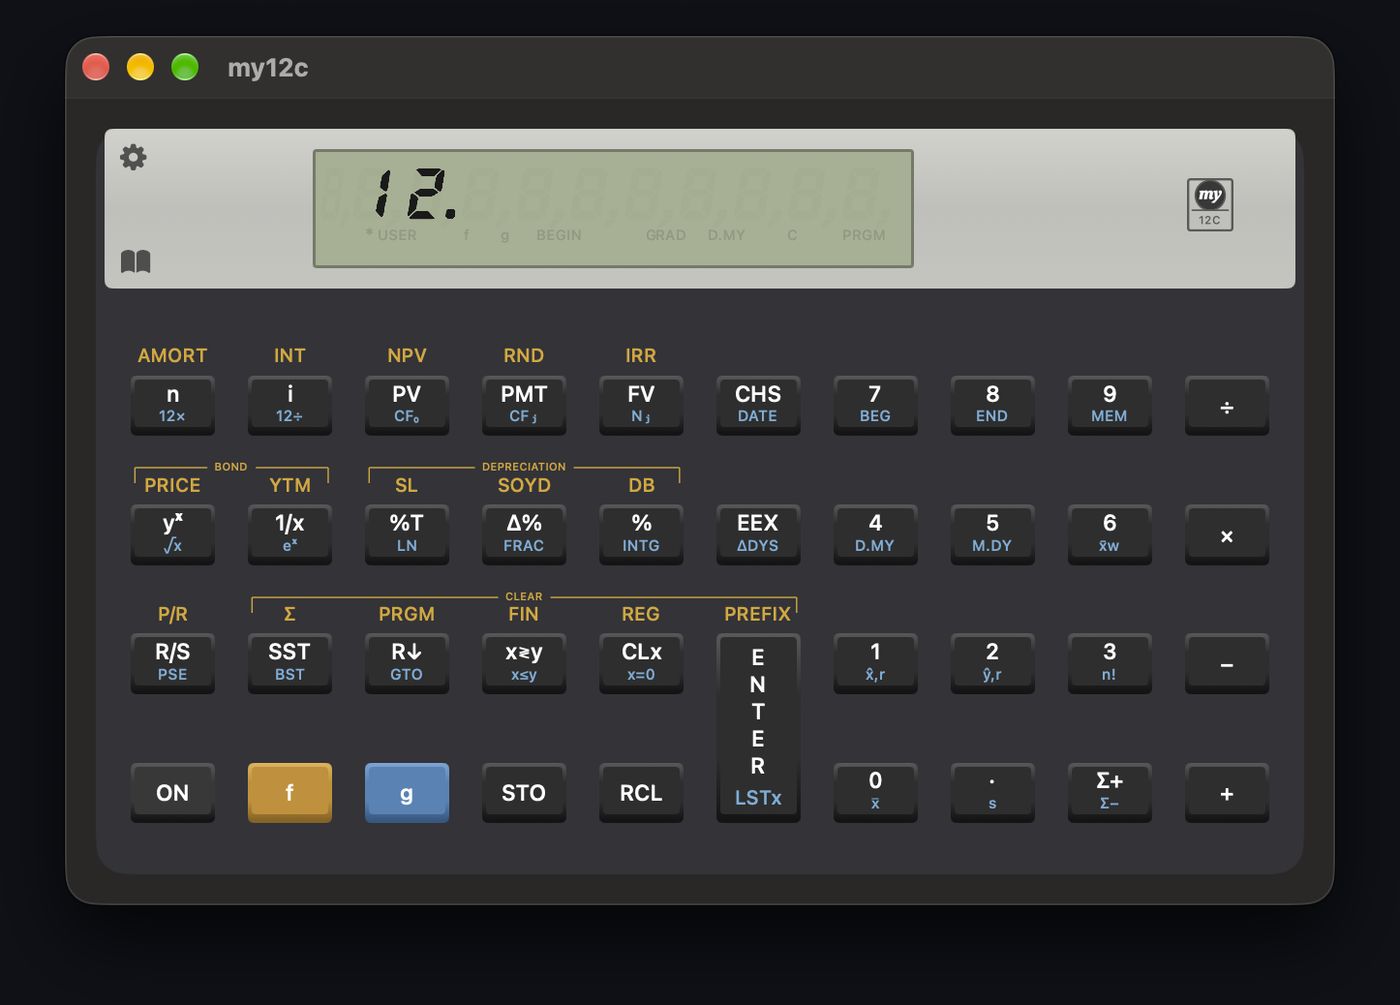Click digit key 2

click(x=992, y=663)
